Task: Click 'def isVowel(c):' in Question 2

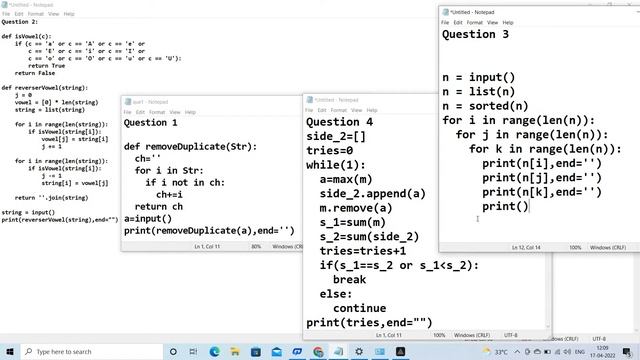Action: pyautogui.click(x=27, y=36)
